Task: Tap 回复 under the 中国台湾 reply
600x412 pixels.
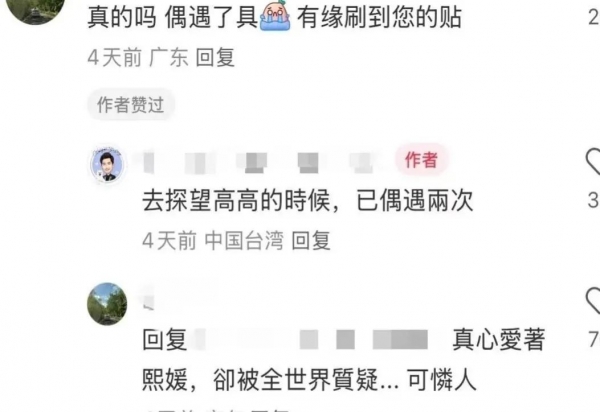Action: click(311, 241)
